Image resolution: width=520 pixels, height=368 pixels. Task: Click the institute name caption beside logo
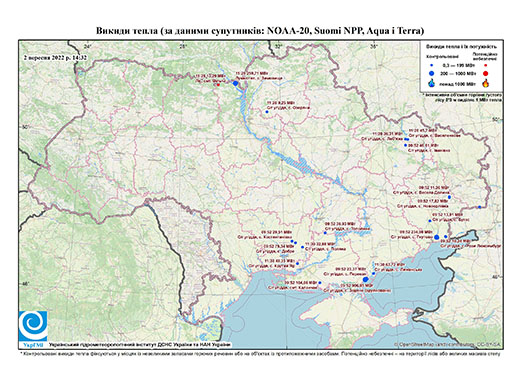pyautogui.click(x=140, y=344)
